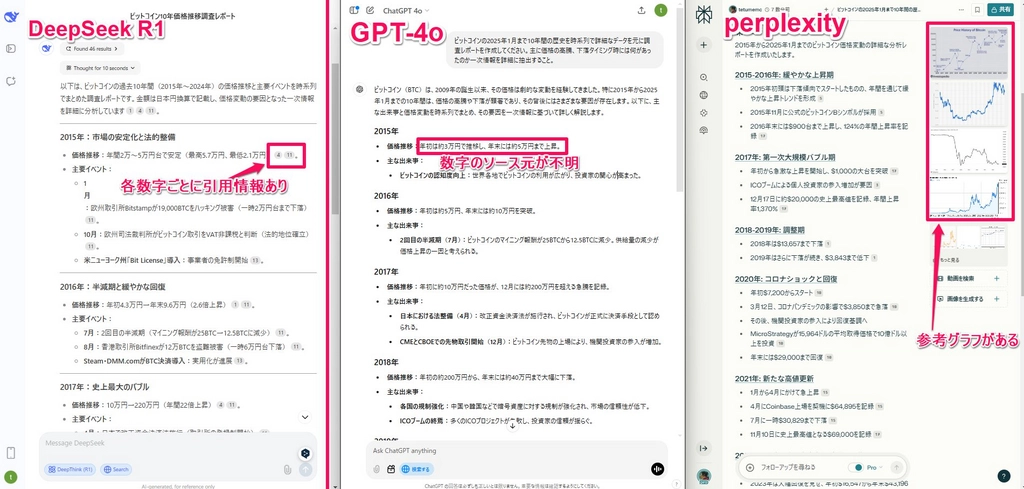Click ChatGPT heading 2018年

coord(385,362)
